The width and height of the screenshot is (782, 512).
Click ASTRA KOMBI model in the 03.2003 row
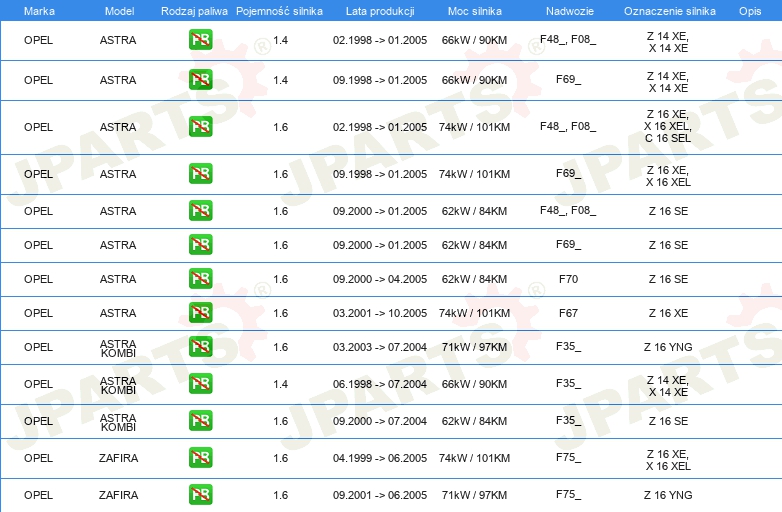point(118,348)
